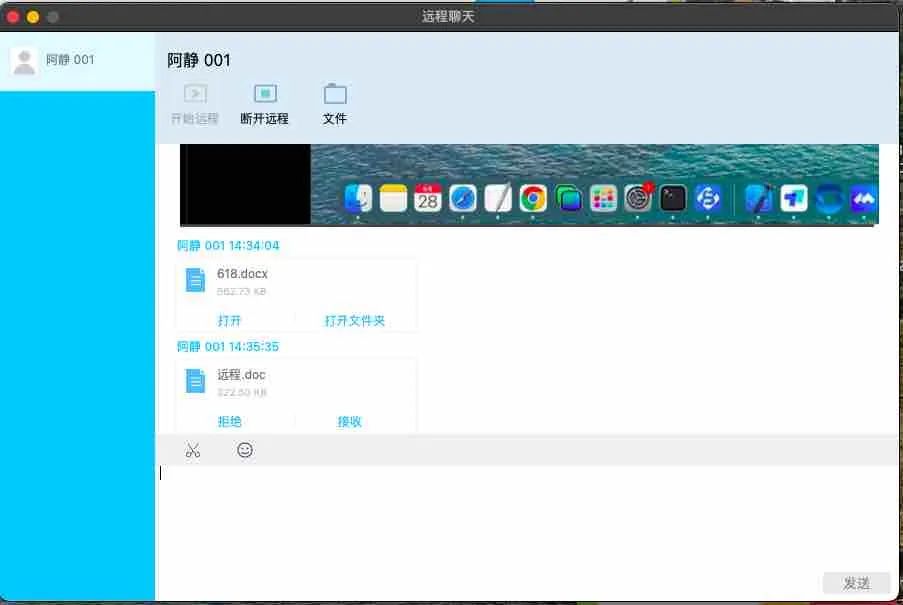903x605 pixels.
Task: Select the 阿静 001 contact in sidebar
Action: [77, 61]
